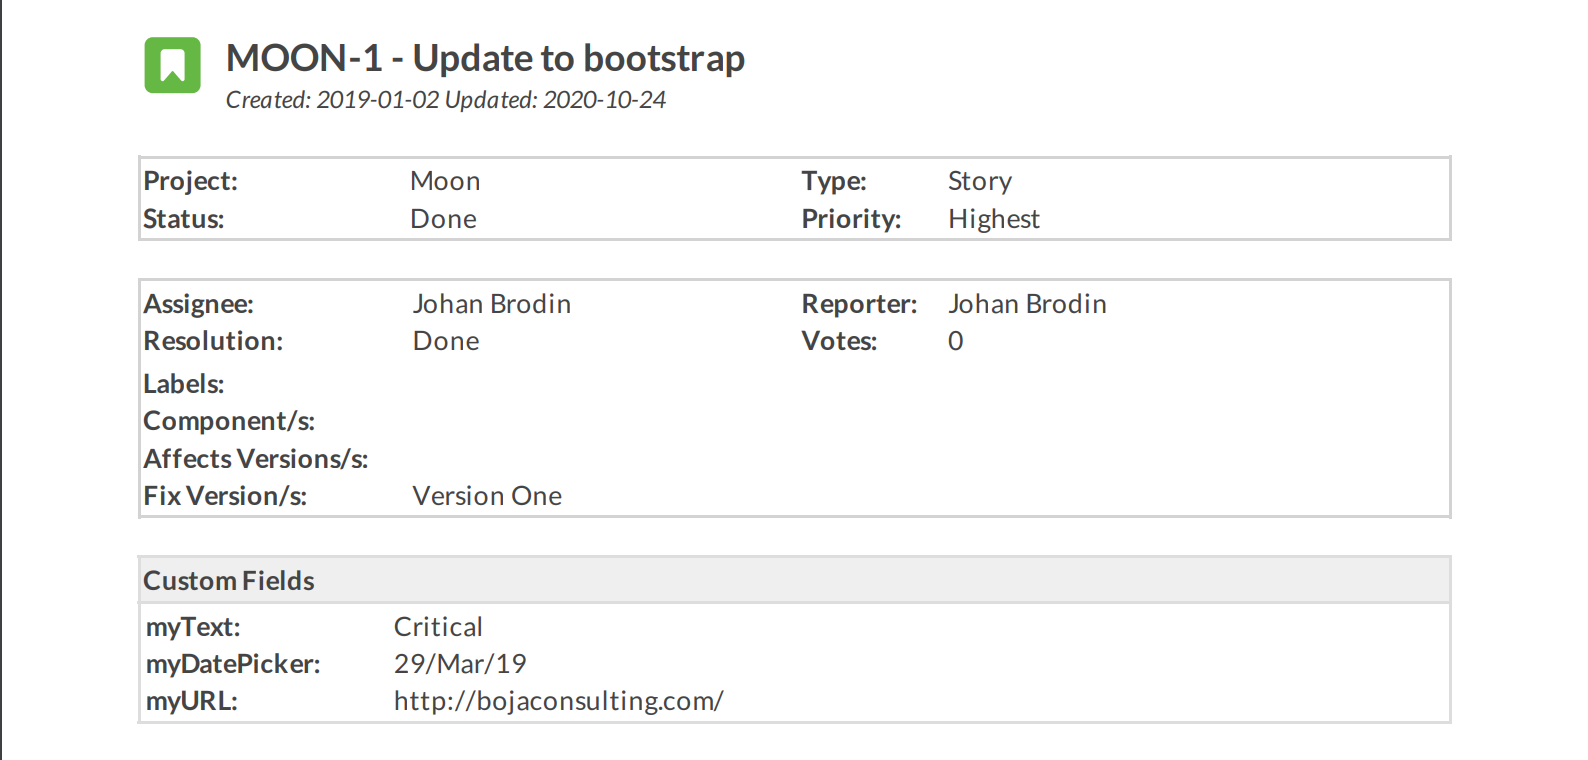This screenshot has width=1588, height=760.
Task: Click the Priority value Highest
Action: coord(994,219)
